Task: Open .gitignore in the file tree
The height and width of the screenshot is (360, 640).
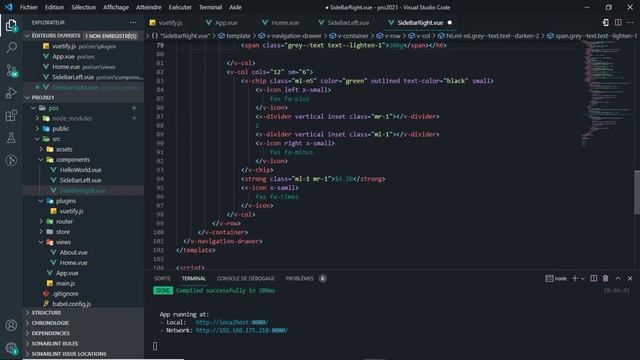Action: [x=84, y=293]
